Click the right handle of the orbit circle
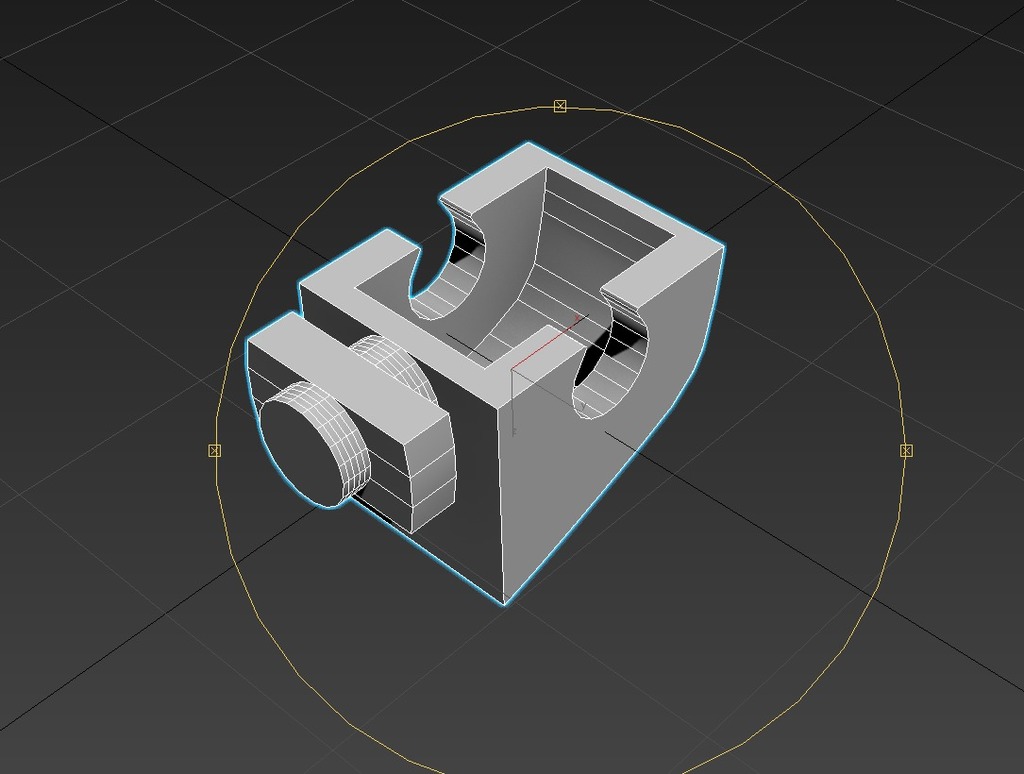The width and height of the screenshot is (1024, 774). [906, 450]
